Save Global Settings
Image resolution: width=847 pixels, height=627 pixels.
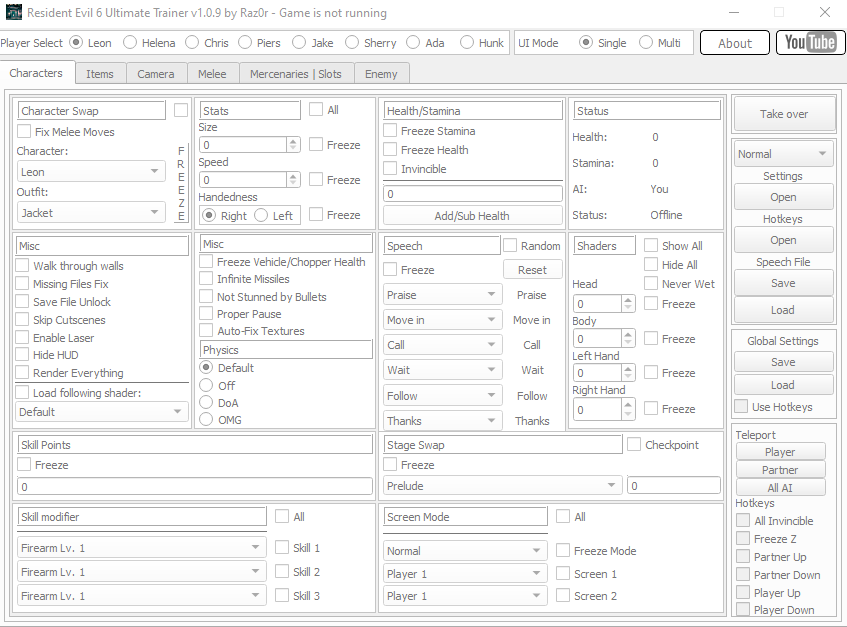(x=783, y=362)
